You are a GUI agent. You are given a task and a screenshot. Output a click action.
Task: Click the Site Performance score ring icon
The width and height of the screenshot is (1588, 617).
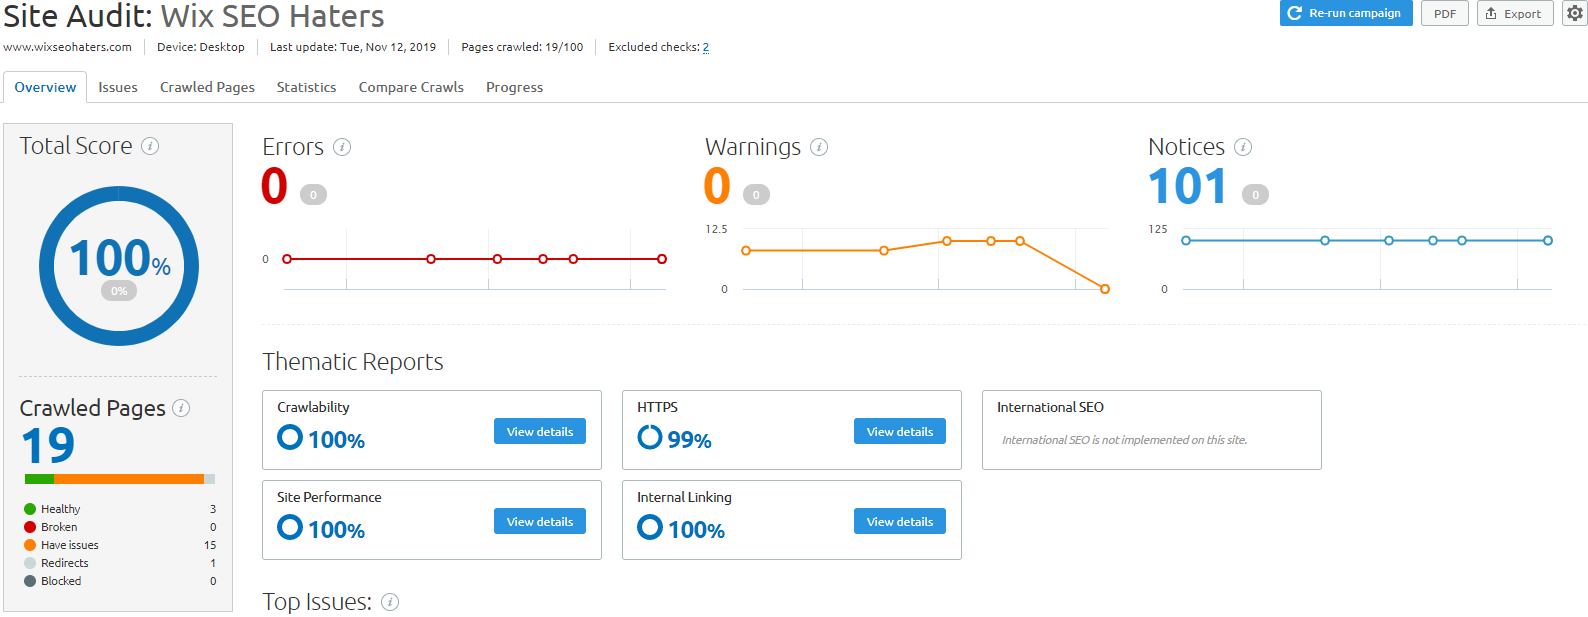[x=290, y=527]
